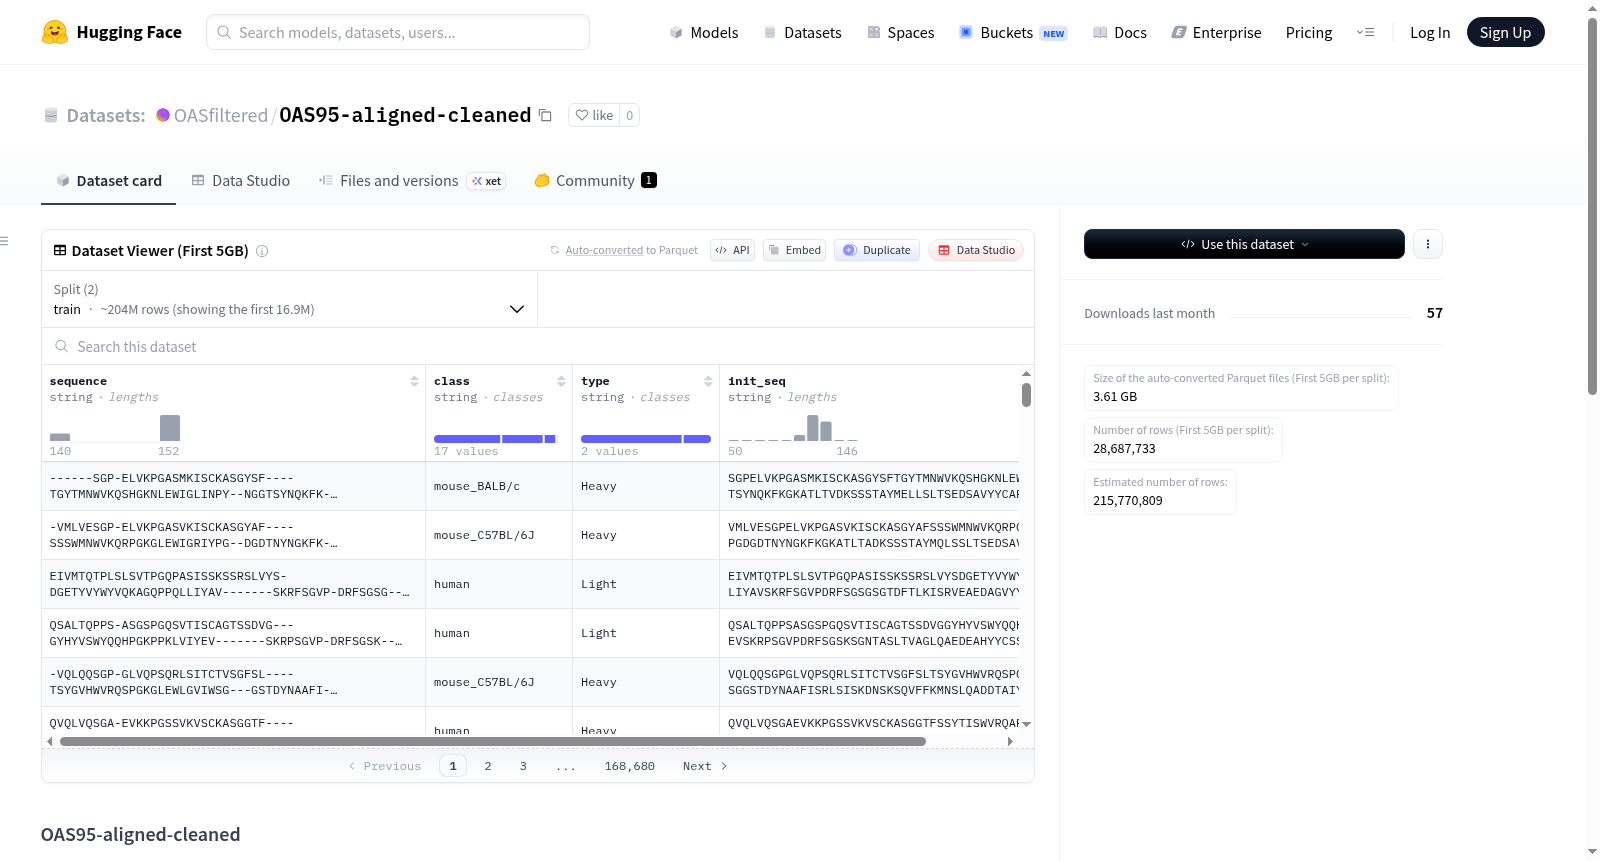The image size is (1600, 861).
Task: Open the Models page
Action: tap(704, 32)
